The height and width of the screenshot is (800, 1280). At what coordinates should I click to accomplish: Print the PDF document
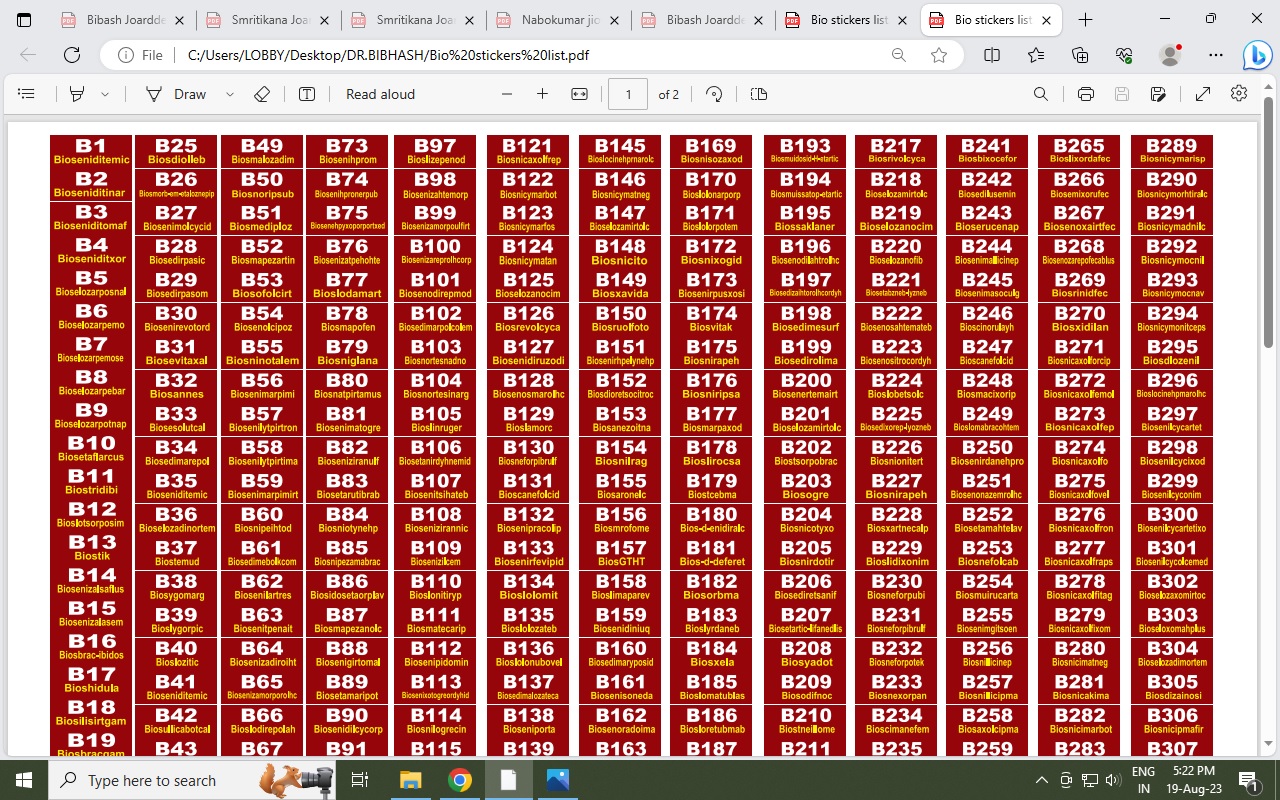pyautogui.click(x=1086, y=94)
